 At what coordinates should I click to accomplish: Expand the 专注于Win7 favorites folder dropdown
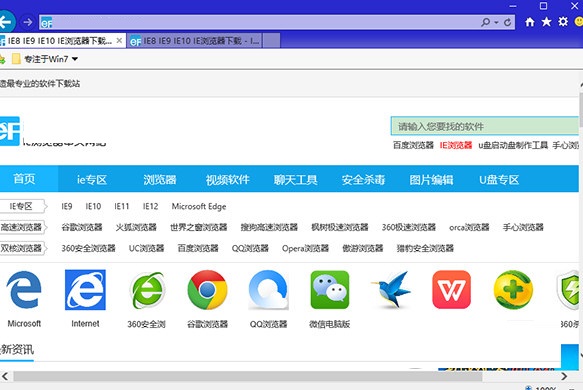coord(75,59)
